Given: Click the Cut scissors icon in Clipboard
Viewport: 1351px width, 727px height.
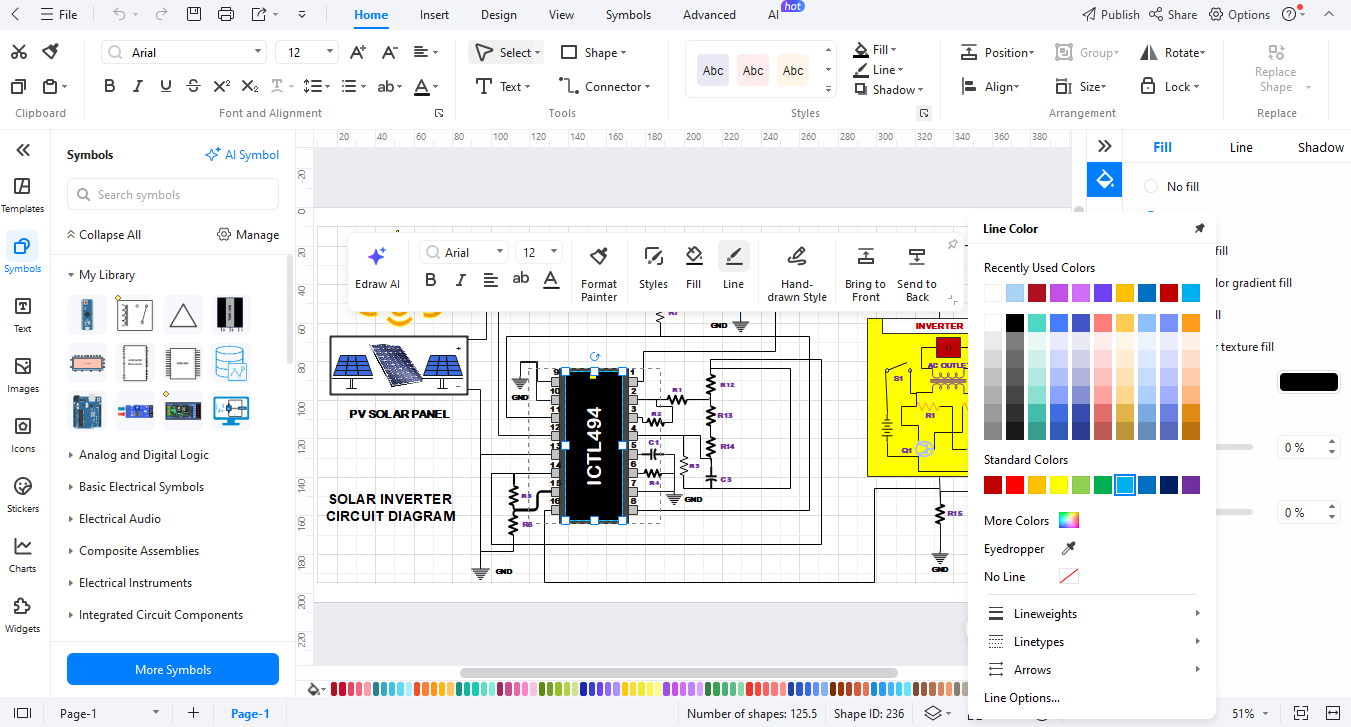Looking at the screenshot, I should pyautogui.click(x=19, y=52).
